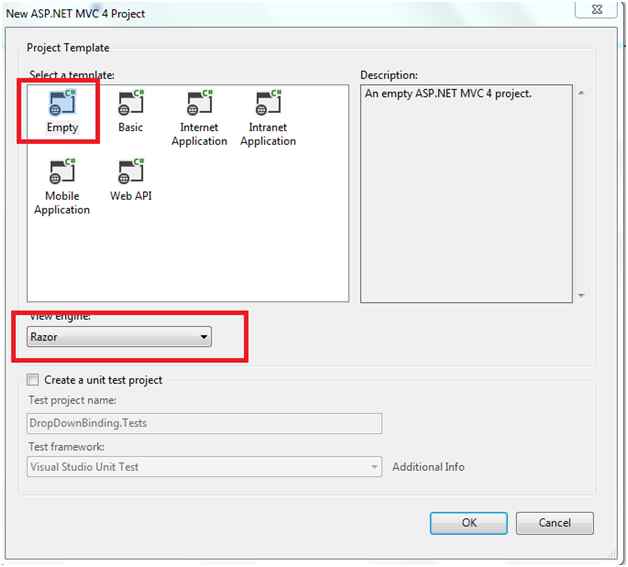This screenshot has width=628, height=567.
Task: Click the 'Internet Application' template label
Action: [199, 134]
